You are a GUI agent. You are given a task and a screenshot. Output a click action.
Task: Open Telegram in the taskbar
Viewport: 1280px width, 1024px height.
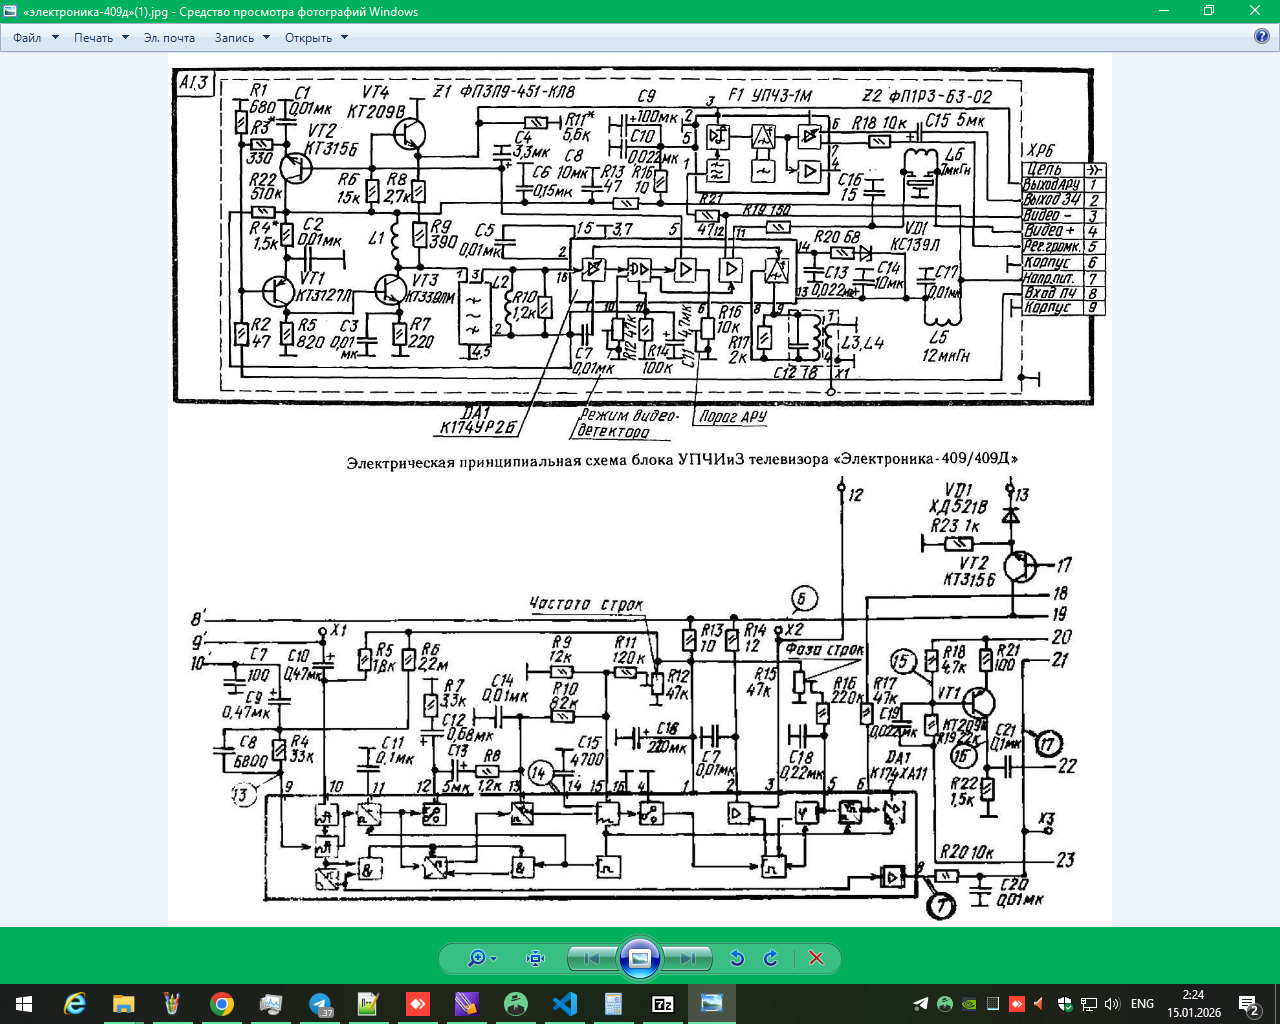tap(320, 1004)
